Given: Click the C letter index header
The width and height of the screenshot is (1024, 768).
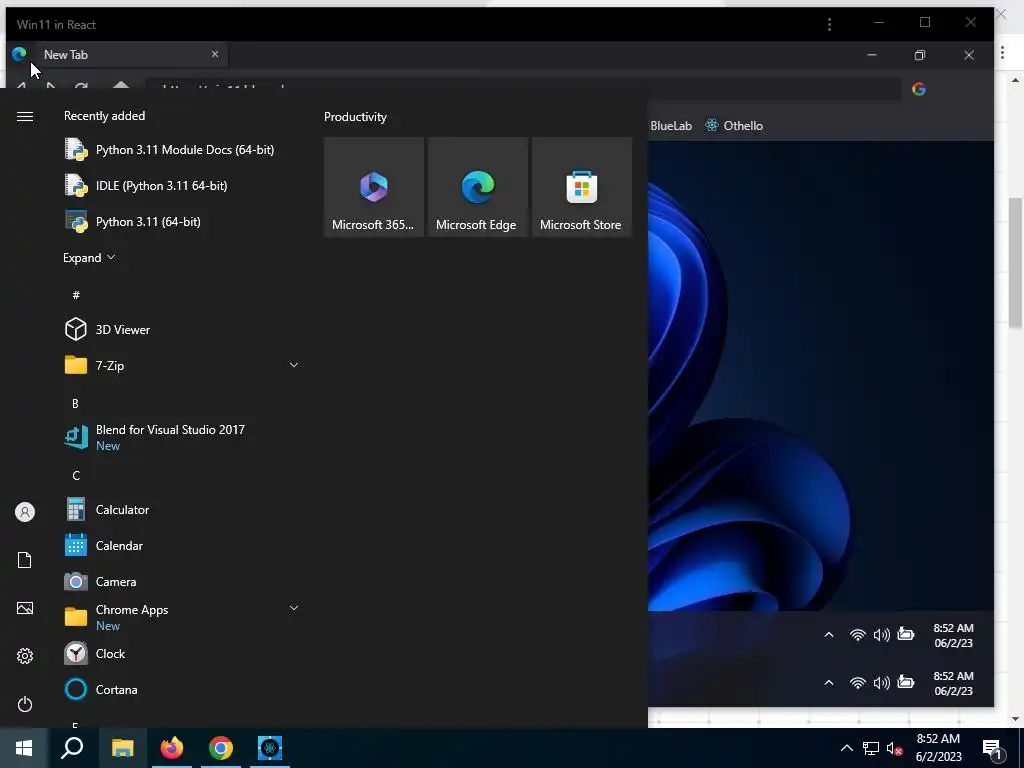Looking at the screenshot, I should (x=76, y=475).
